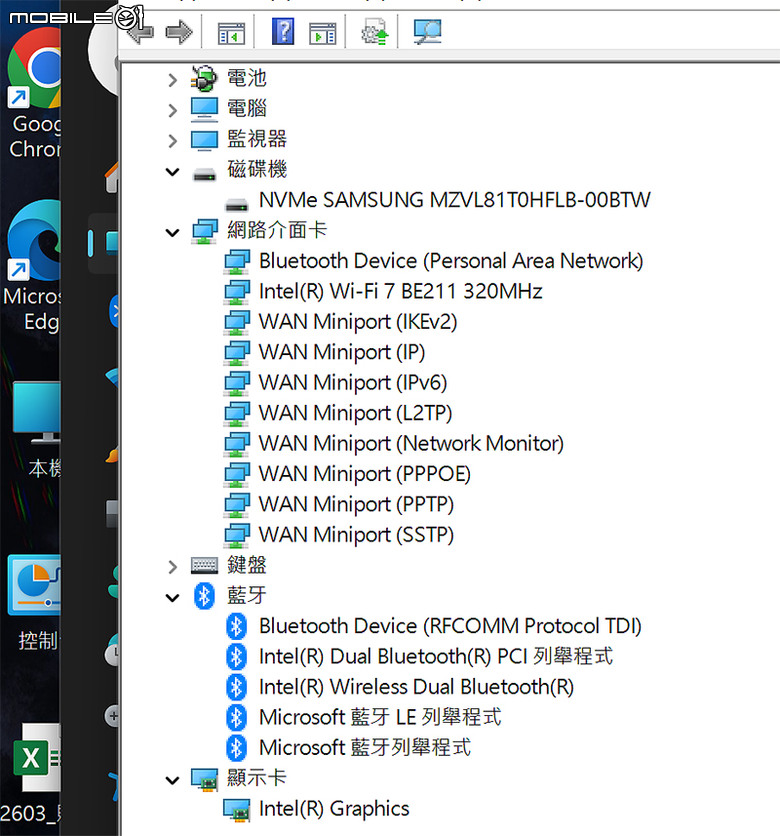Click the Wi-Fi 7 BE211 adapter icon
Viewport: 780px width, 836px height.
[237, 292]
